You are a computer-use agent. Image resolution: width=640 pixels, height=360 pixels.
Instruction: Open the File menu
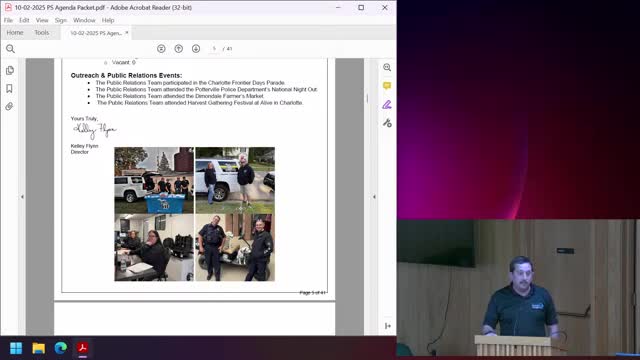8,20
